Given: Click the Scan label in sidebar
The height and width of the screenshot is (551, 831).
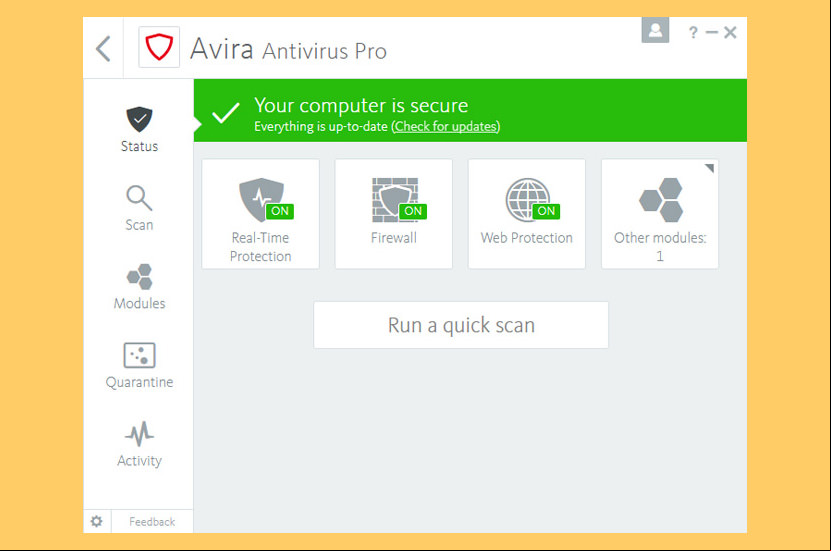Looking at the screenshot, I should click(139, 225).
